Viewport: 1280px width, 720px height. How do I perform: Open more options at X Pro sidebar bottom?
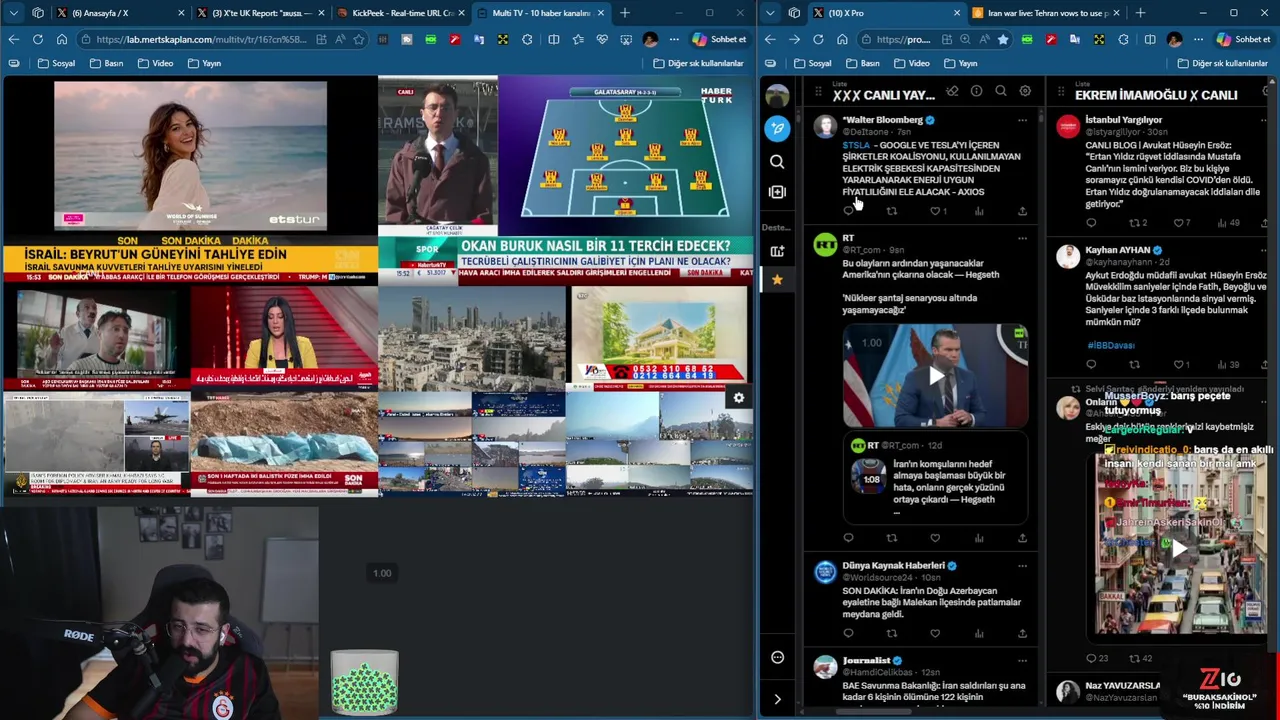click(x=777, y=657)
